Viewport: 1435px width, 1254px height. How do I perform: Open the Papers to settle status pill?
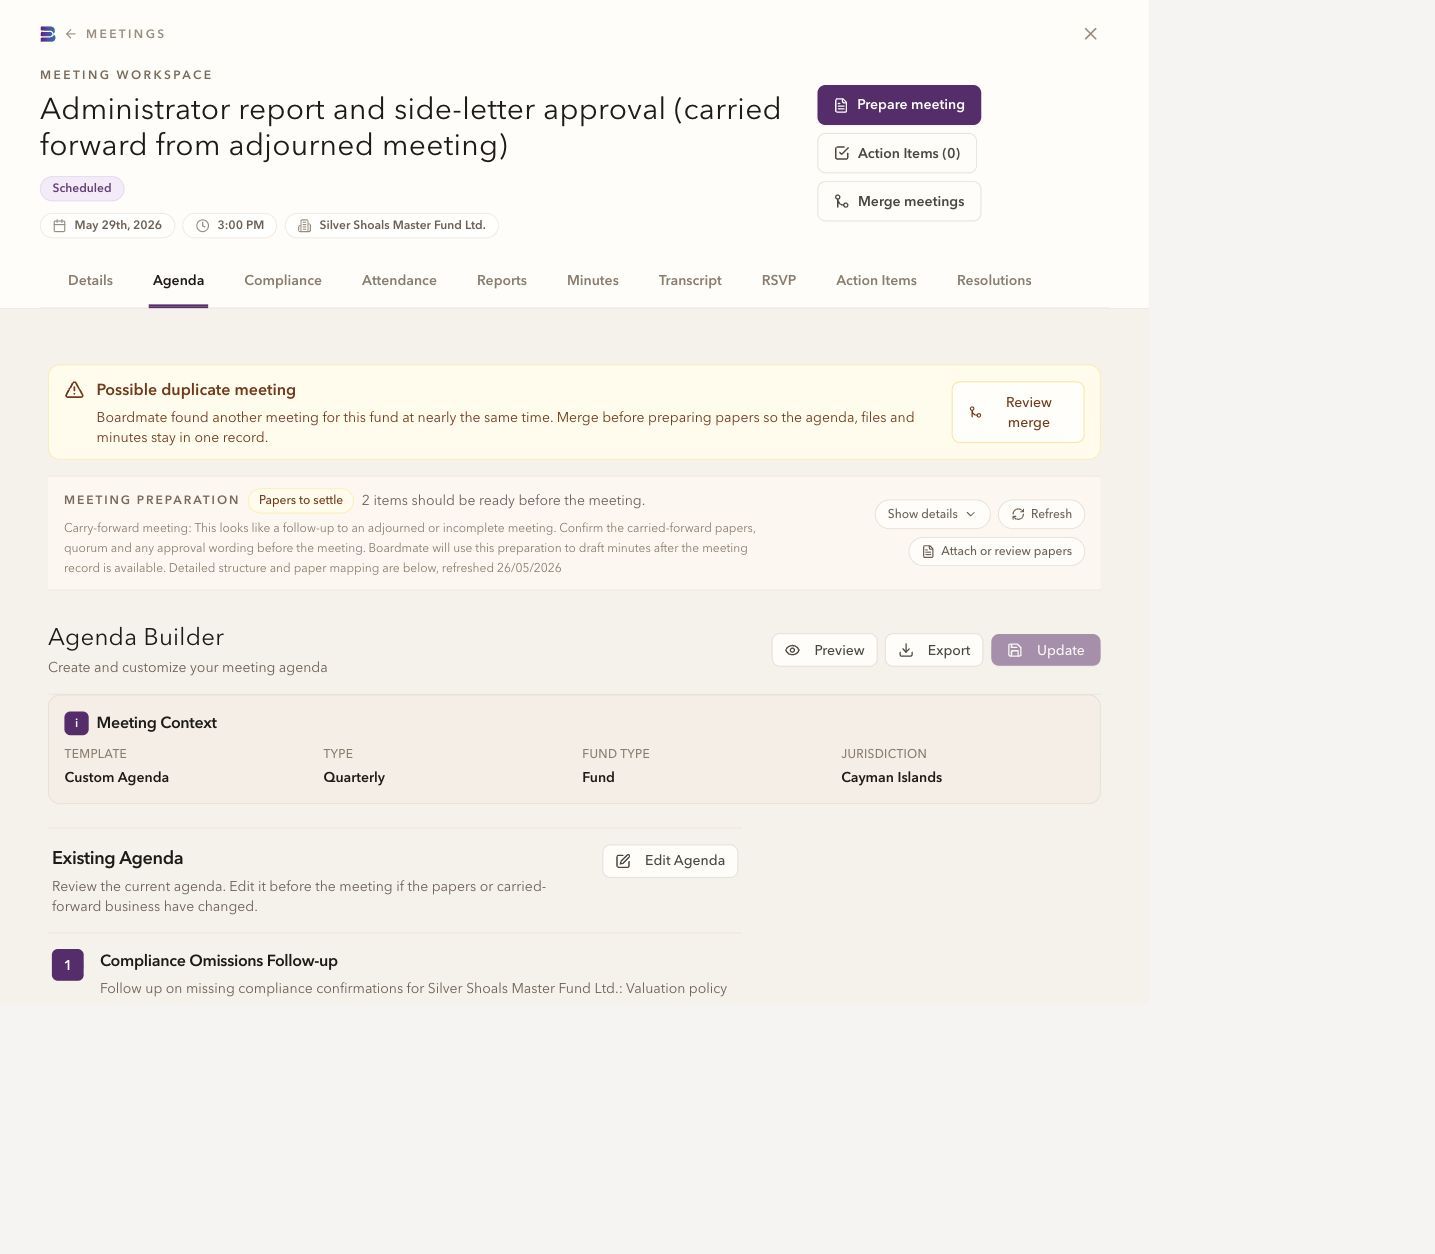pos(301,500)
